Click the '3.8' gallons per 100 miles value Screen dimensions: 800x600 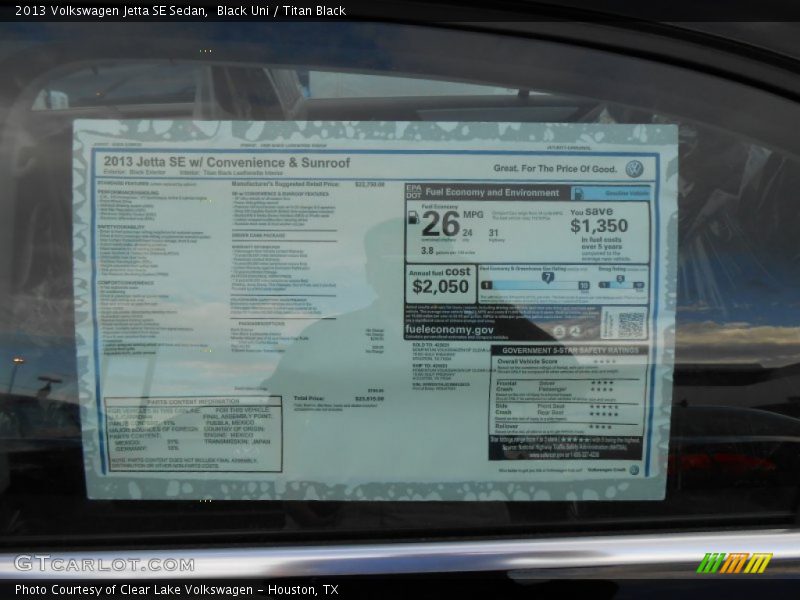click(428, 251)
